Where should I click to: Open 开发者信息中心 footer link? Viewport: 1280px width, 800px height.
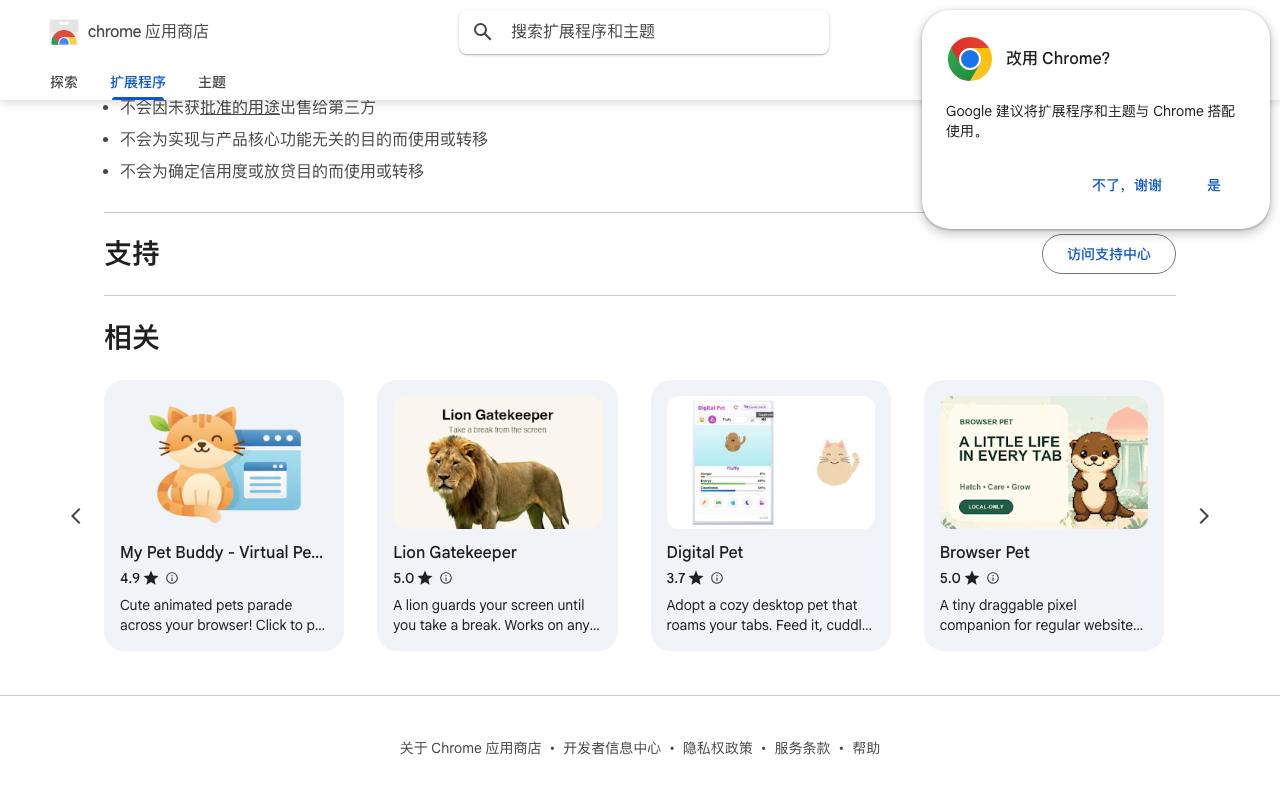click(x=612, y=748)
